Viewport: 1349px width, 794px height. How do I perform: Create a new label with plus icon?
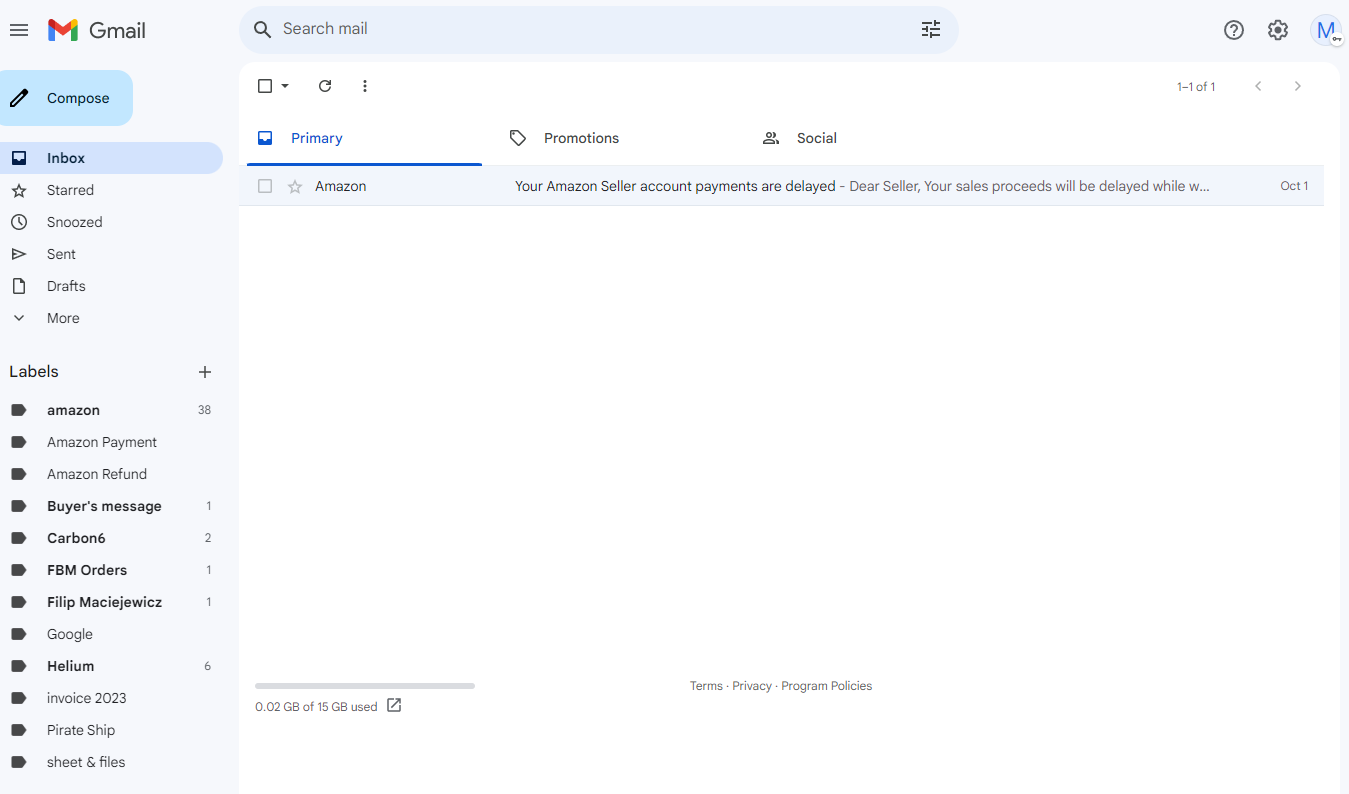[x=205, y=372]
